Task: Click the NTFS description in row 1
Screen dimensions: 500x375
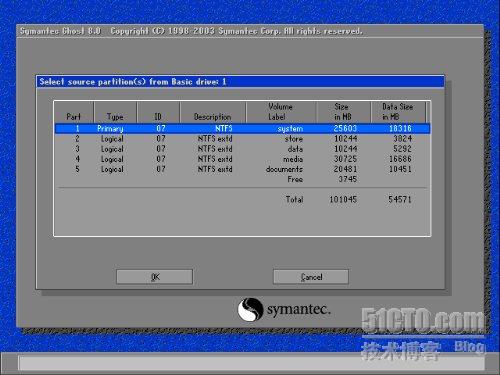Action: [224, 128]
